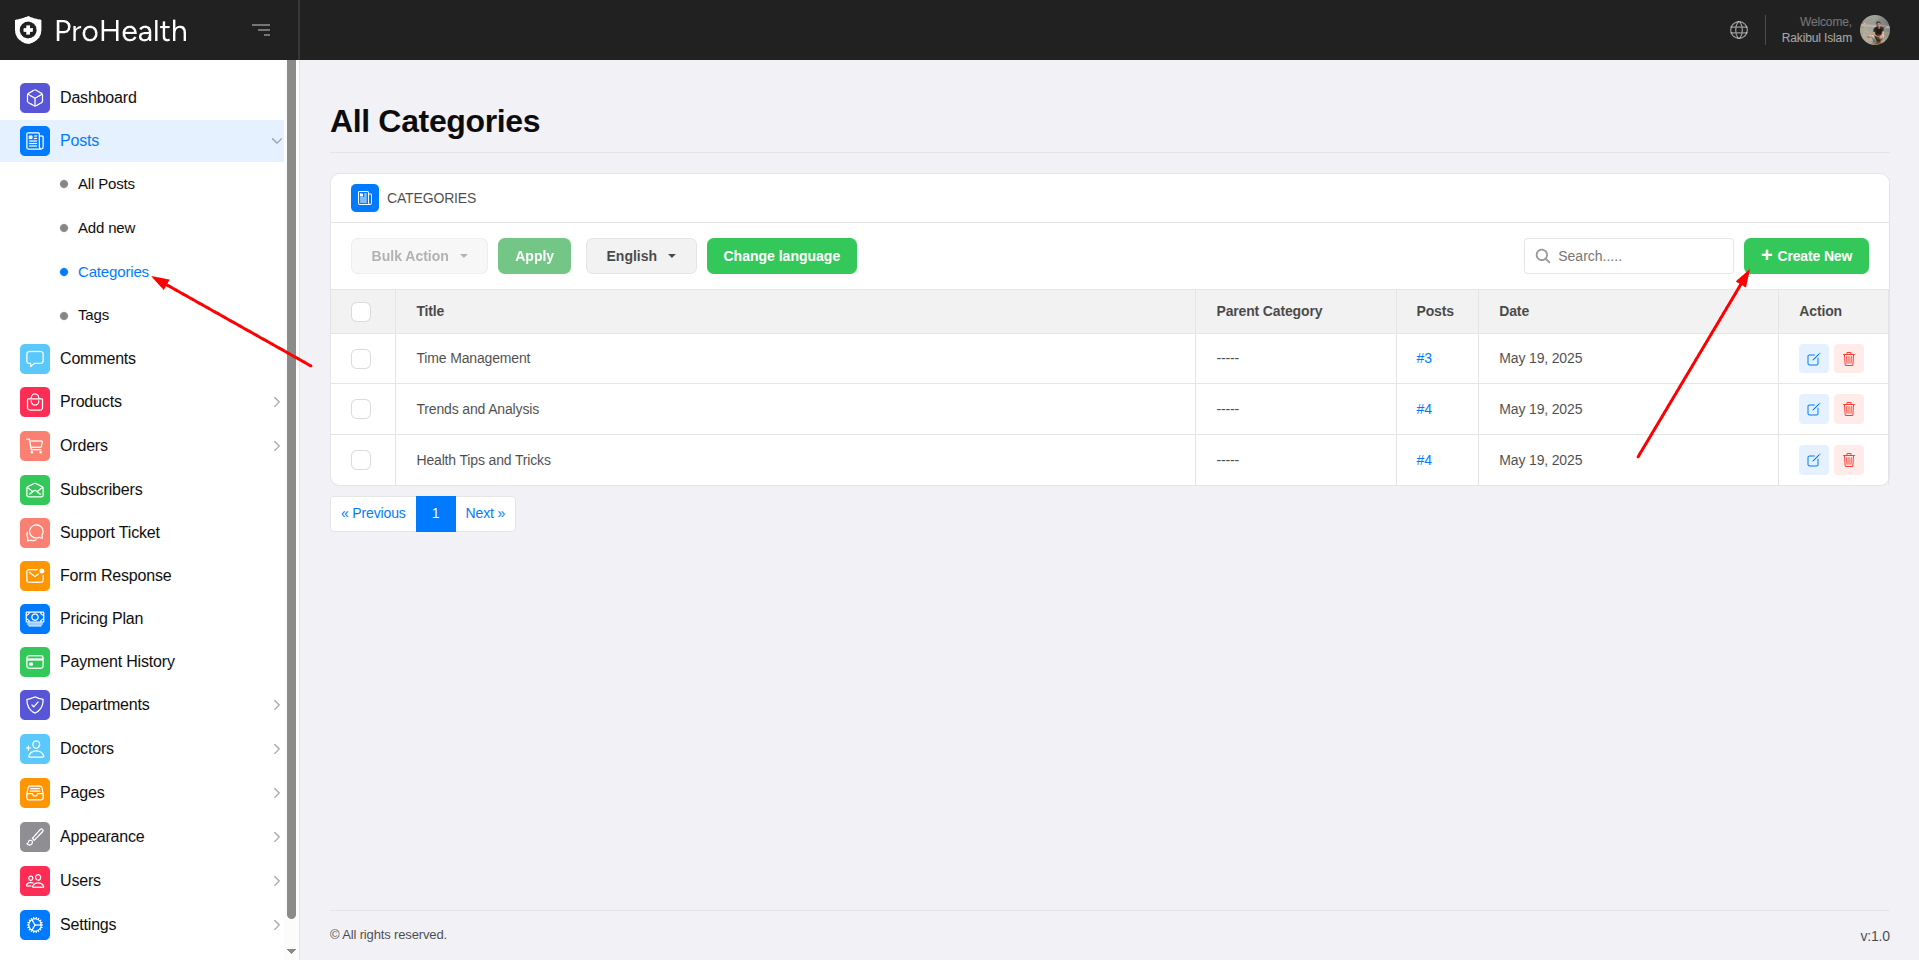Open Subscribers menu label
Screen dimensions: 1919x960
101,490
